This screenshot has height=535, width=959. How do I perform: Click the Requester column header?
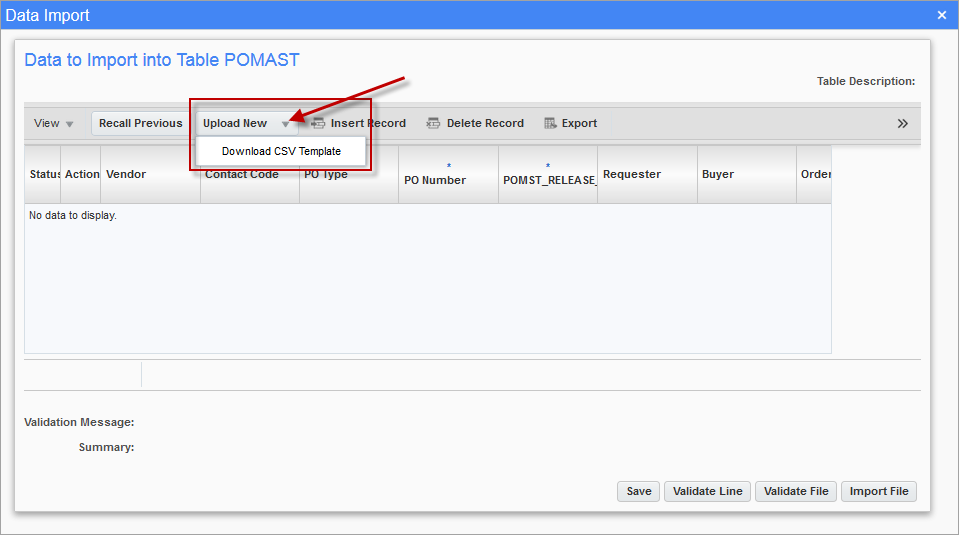[648, 174]
